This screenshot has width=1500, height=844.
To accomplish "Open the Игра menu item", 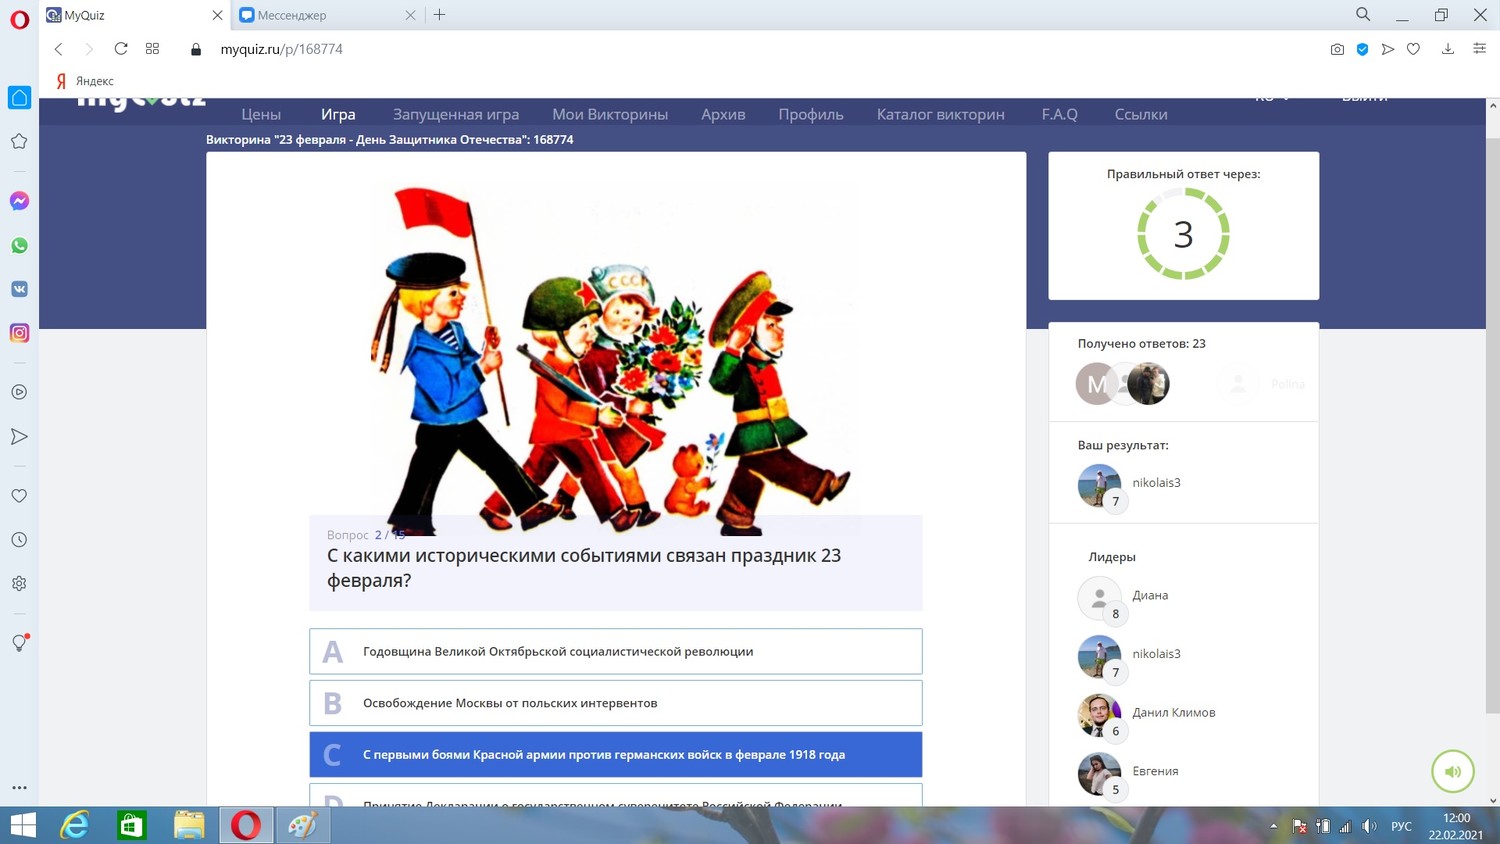I will pyautogui.click(x=338, y=114).
